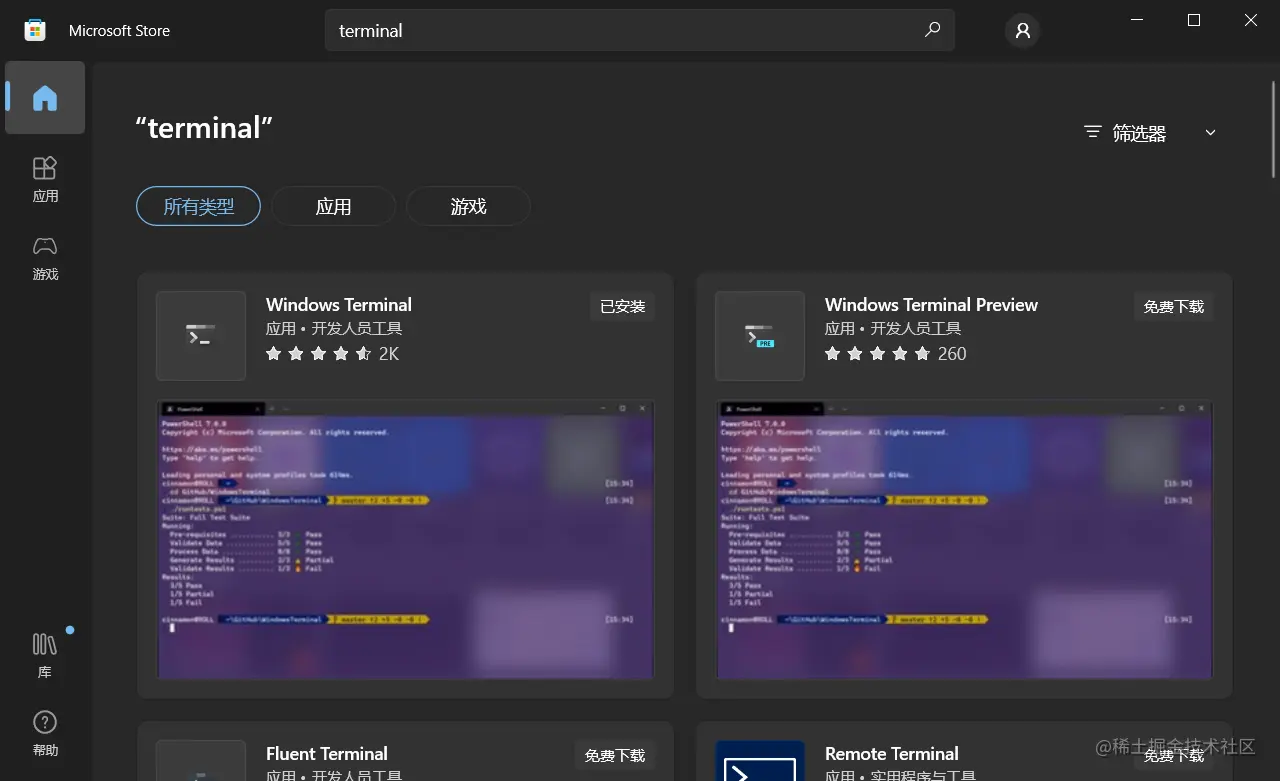Open the user account profile icon
The height and width of the screenshot is (781, 1280).
coord(1022,31)
